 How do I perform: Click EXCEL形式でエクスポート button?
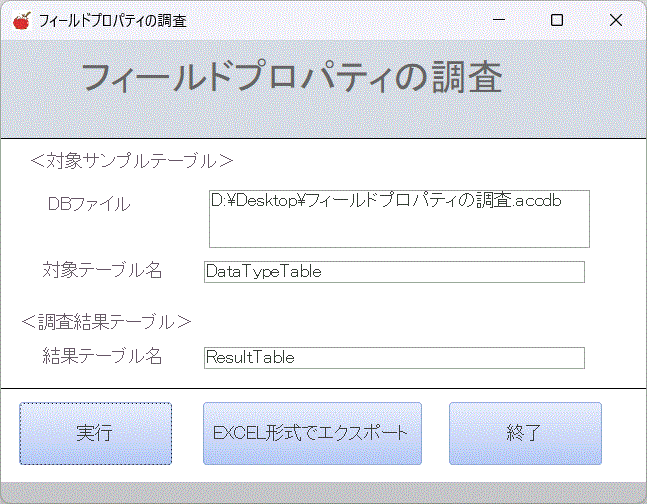[312, 433]
